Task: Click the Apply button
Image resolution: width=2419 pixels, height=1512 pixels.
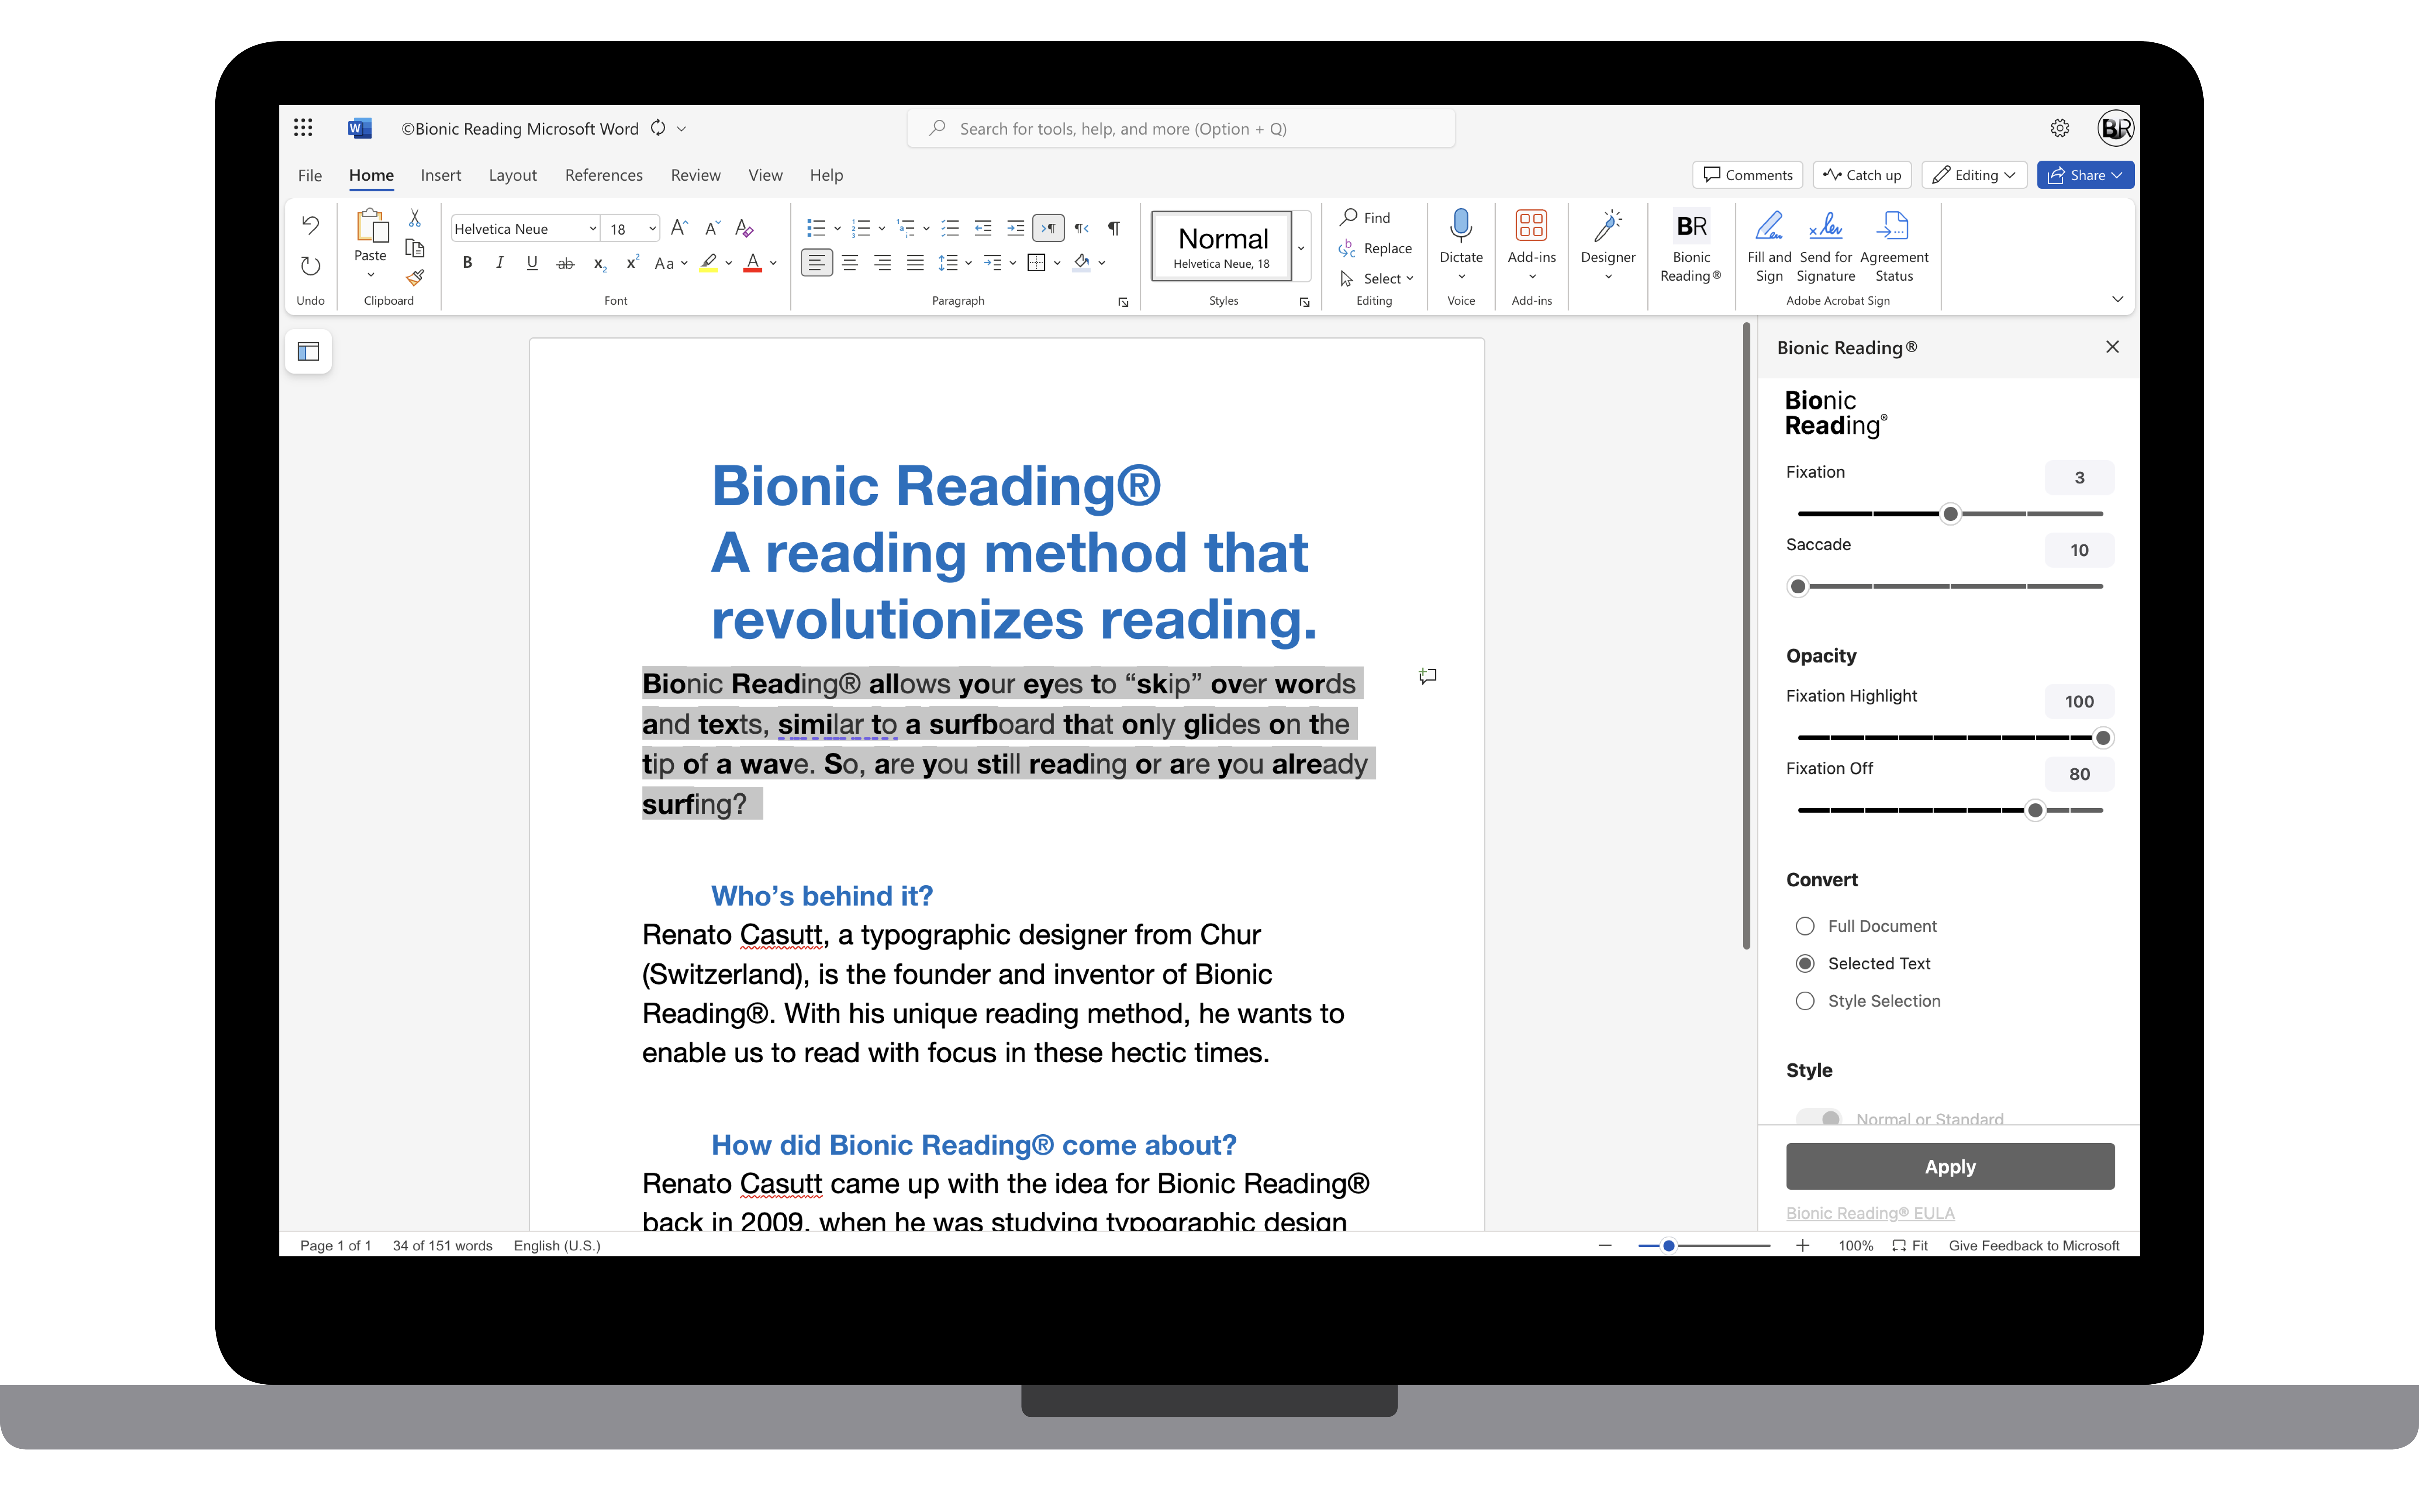Action: [1950, 1166]
